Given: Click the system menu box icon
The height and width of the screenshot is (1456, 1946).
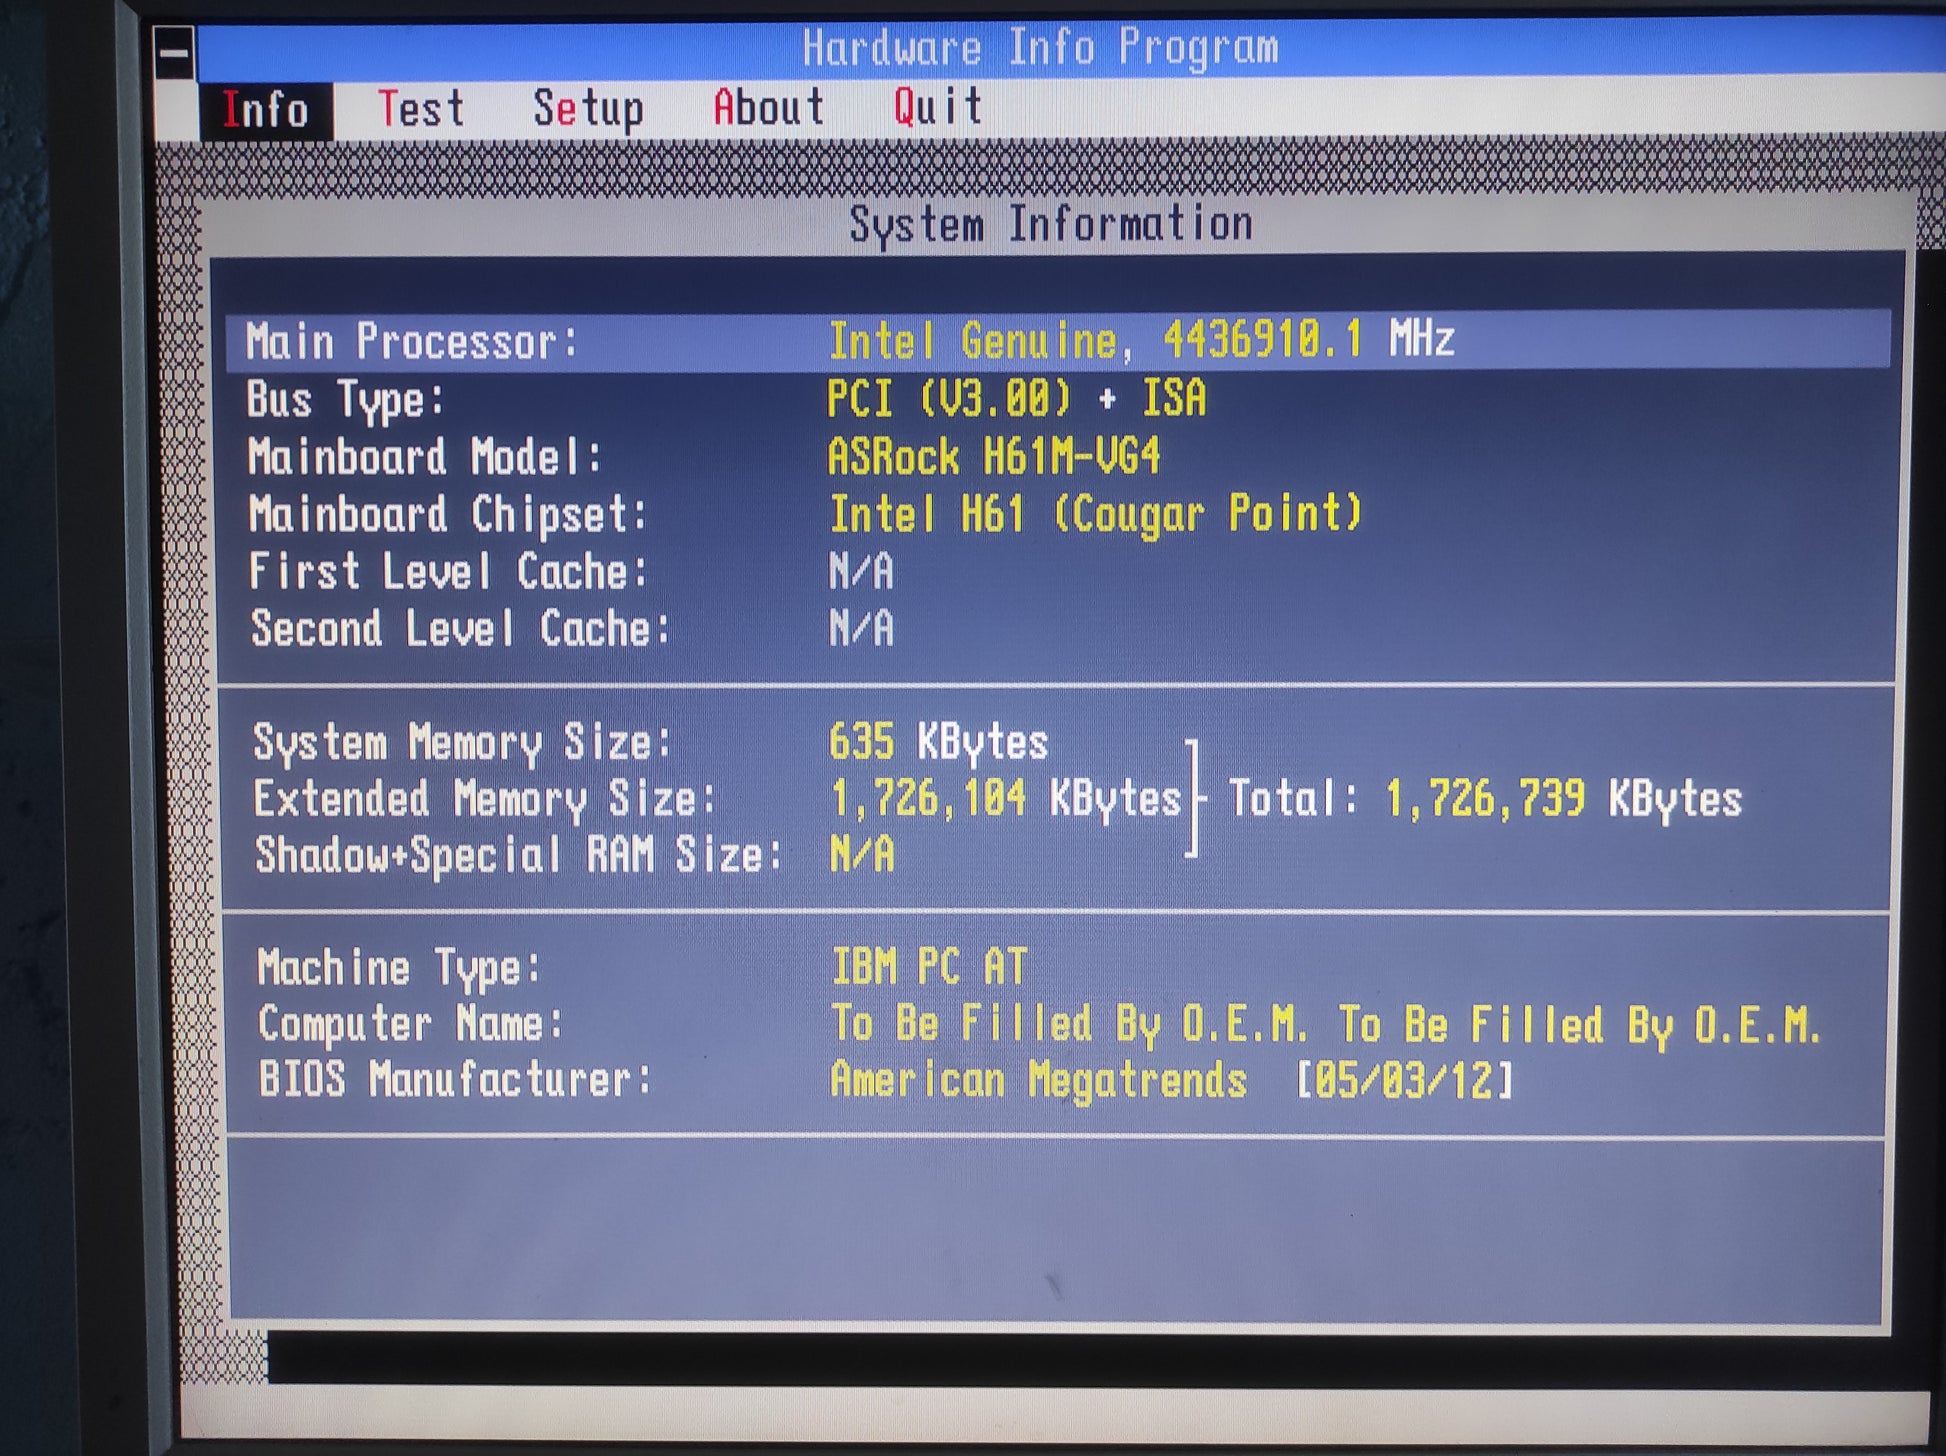Looking at the screenshot, I should (175, 54).
